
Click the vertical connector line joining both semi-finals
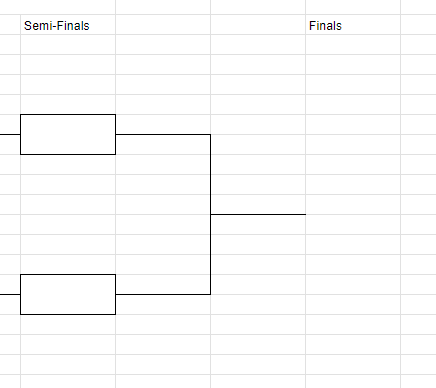[210, 214]
